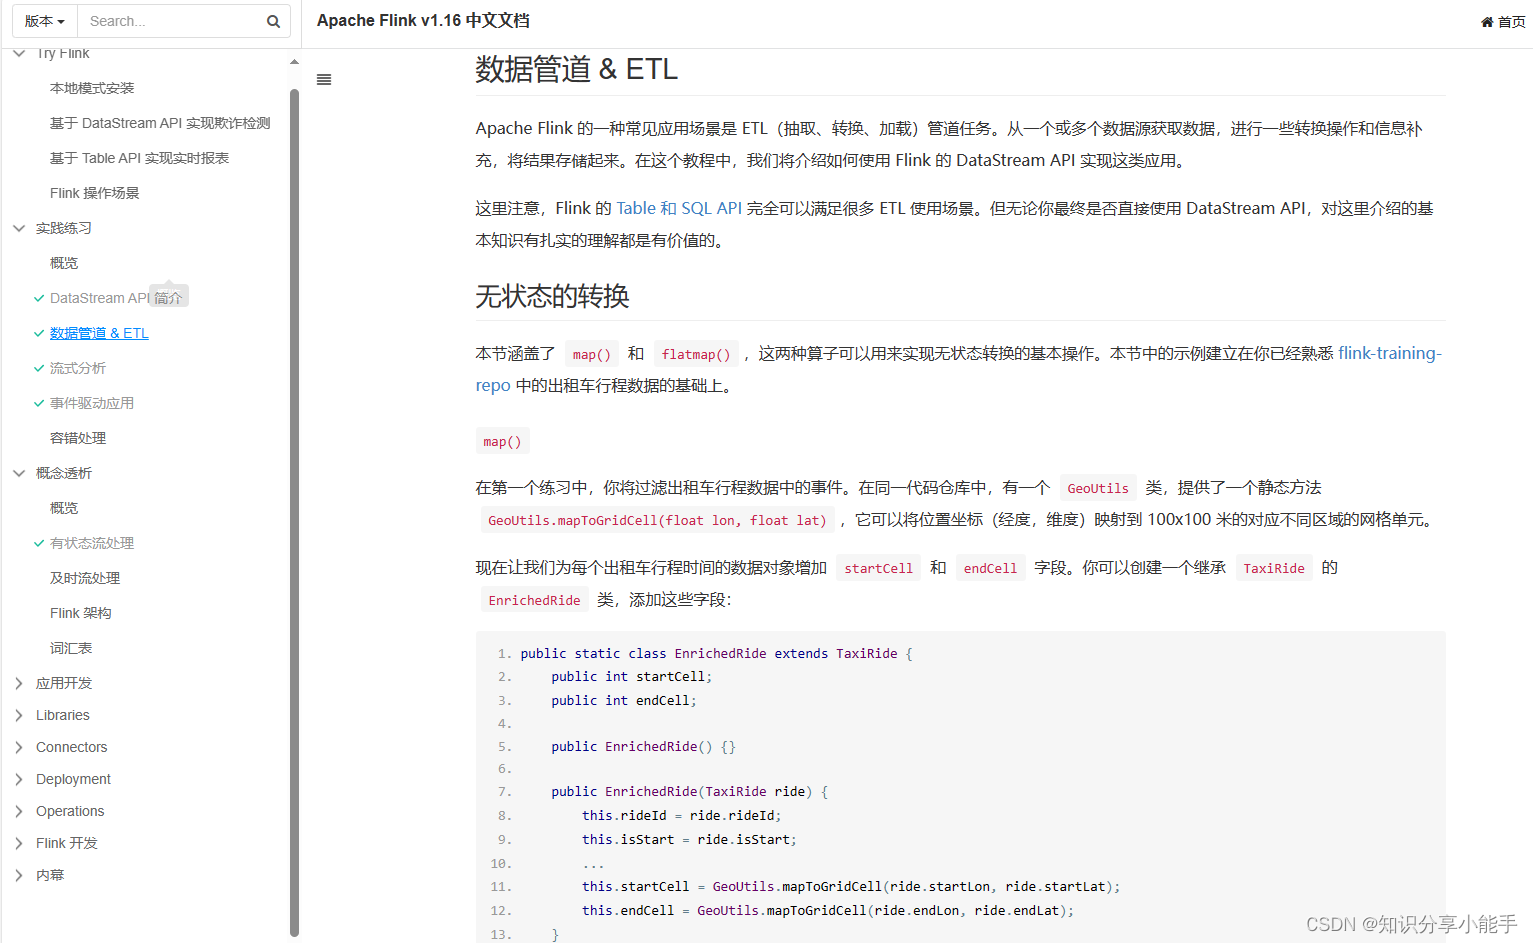Image resolution: width=1533 pixels, height=943 pixels.
Task: Expand the Libraries section chevron
Action: click(x=19, y=715)
